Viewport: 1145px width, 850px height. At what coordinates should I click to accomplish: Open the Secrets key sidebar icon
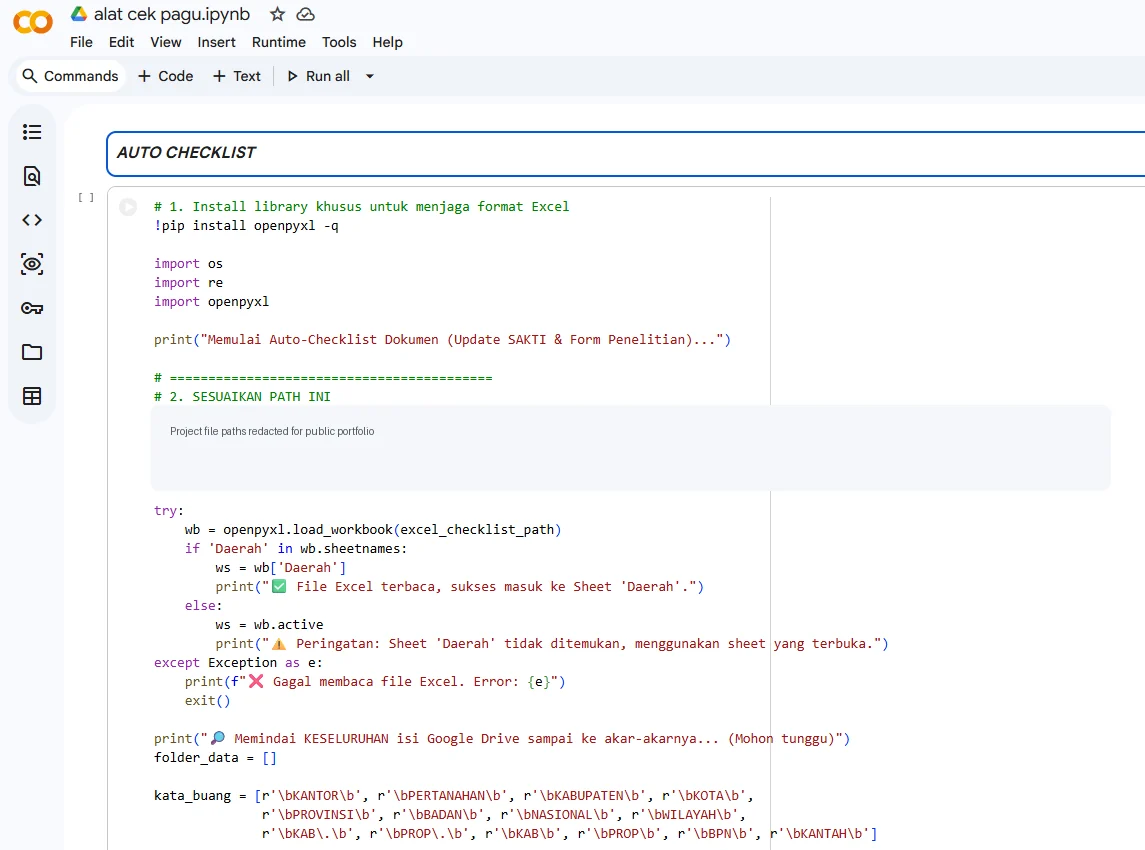click(x=32, y=308)
